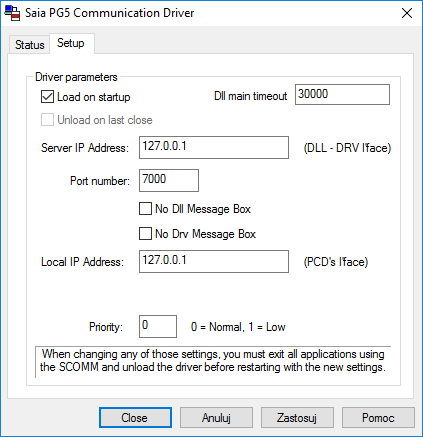The width and height of the screenshot is (423, 437).
Task: Click the Port number field
Action: (169, 180)
